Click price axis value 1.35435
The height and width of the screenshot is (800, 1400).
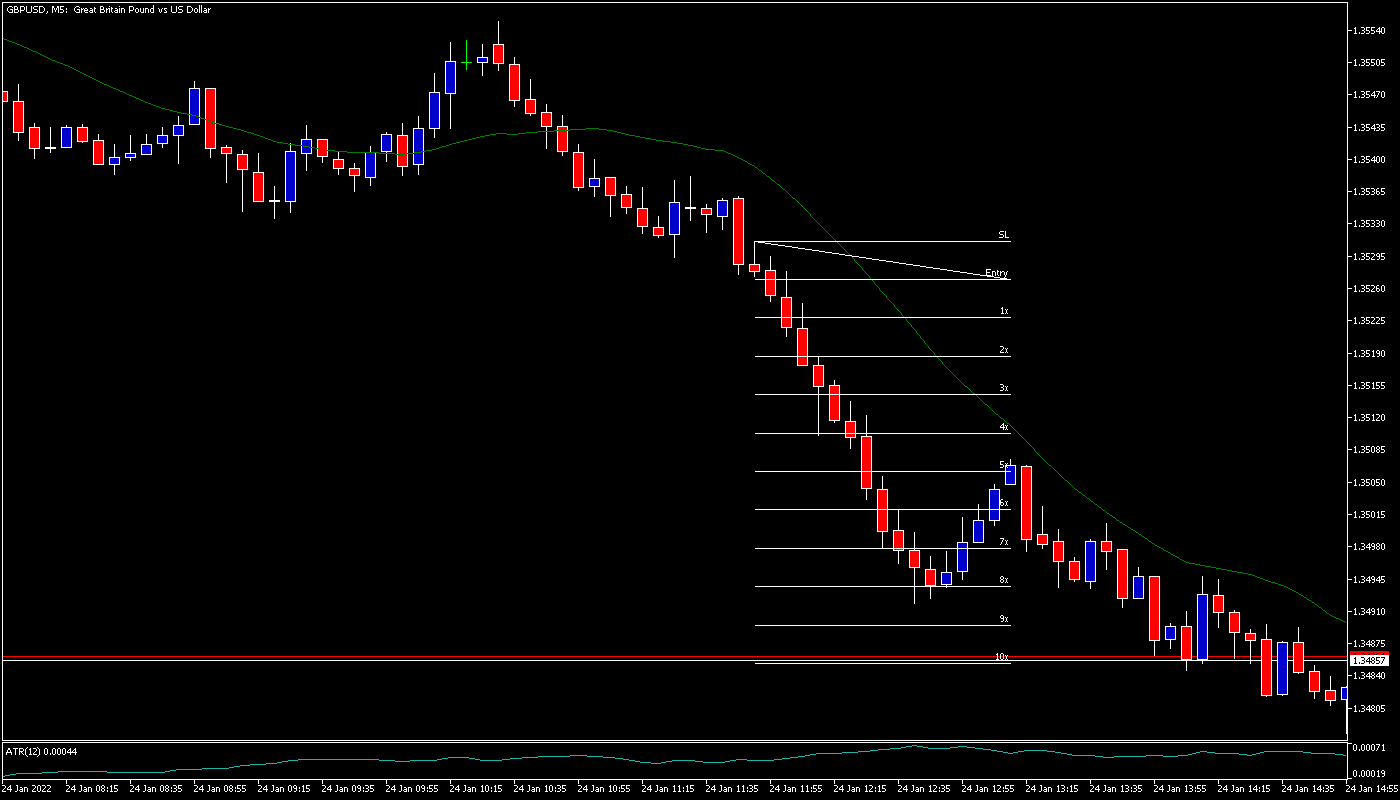(1370, 128)
